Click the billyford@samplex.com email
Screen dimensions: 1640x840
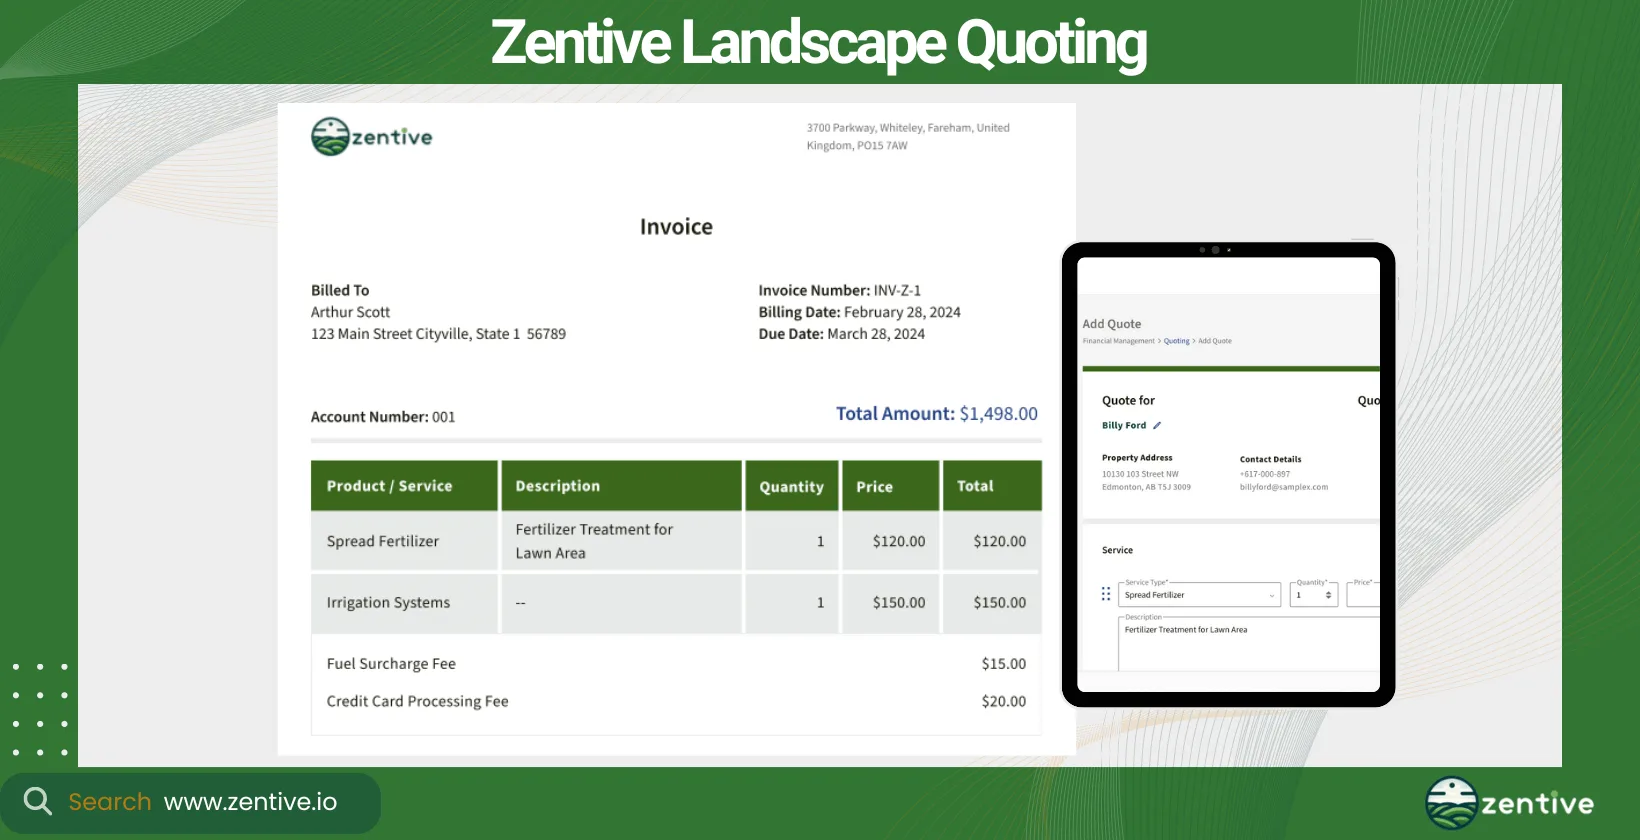1284,487
